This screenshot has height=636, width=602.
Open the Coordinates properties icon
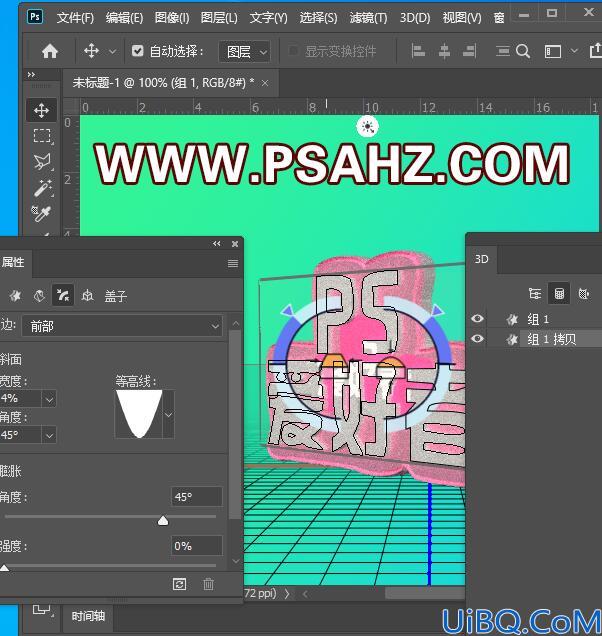point(87,296)
